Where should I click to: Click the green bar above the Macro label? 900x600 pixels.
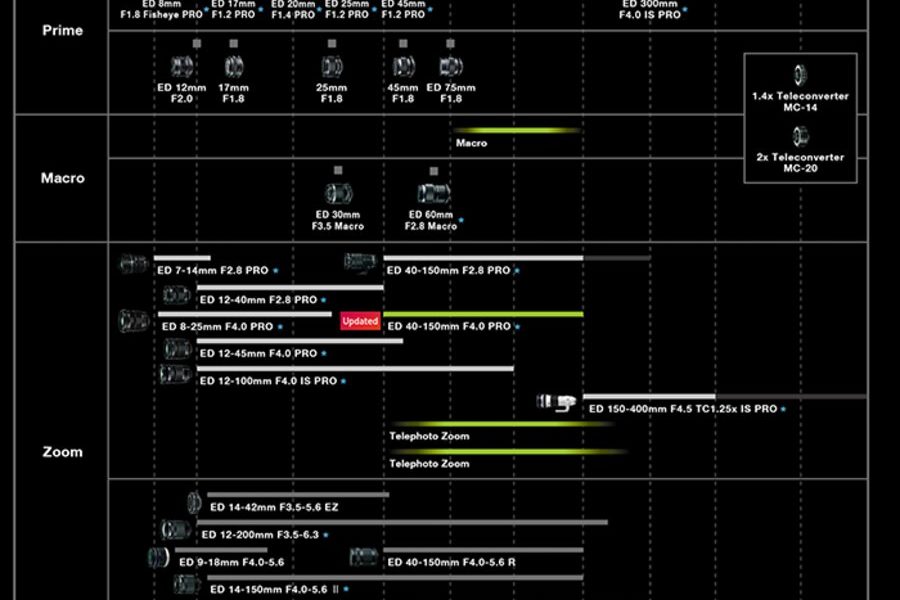tap(517, 130)
